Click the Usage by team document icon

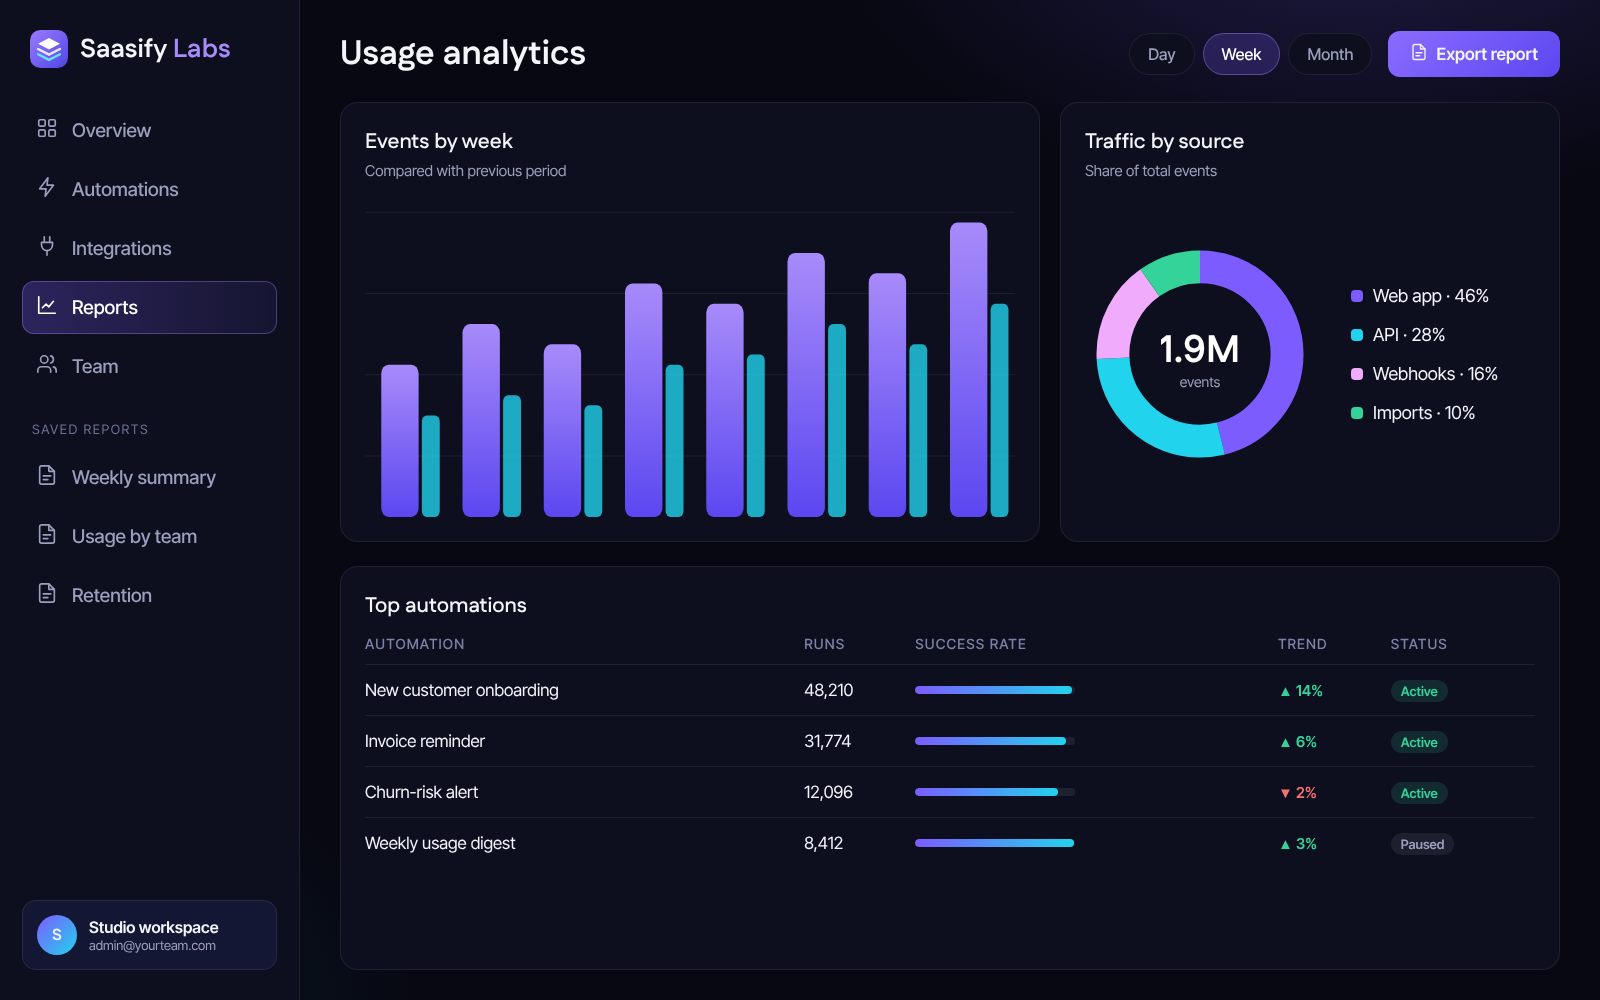pos(47,534)
